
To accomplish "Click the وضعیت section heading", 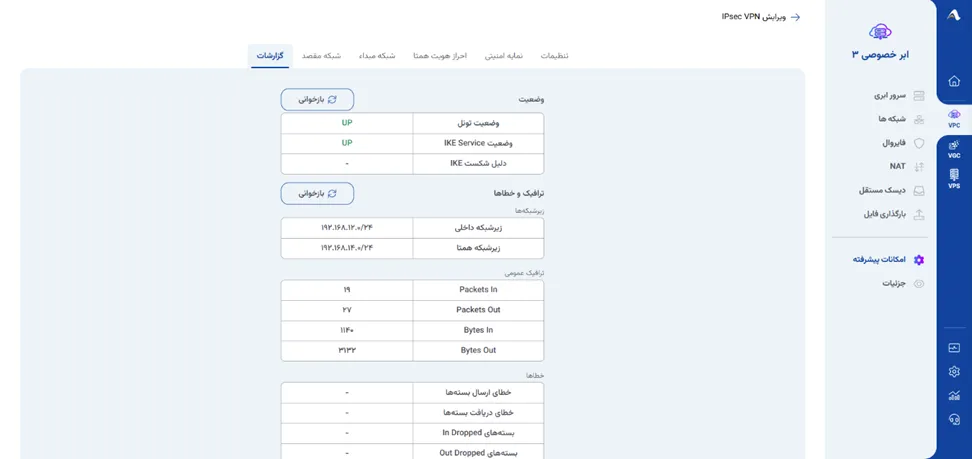I will (x=531, y=100).
